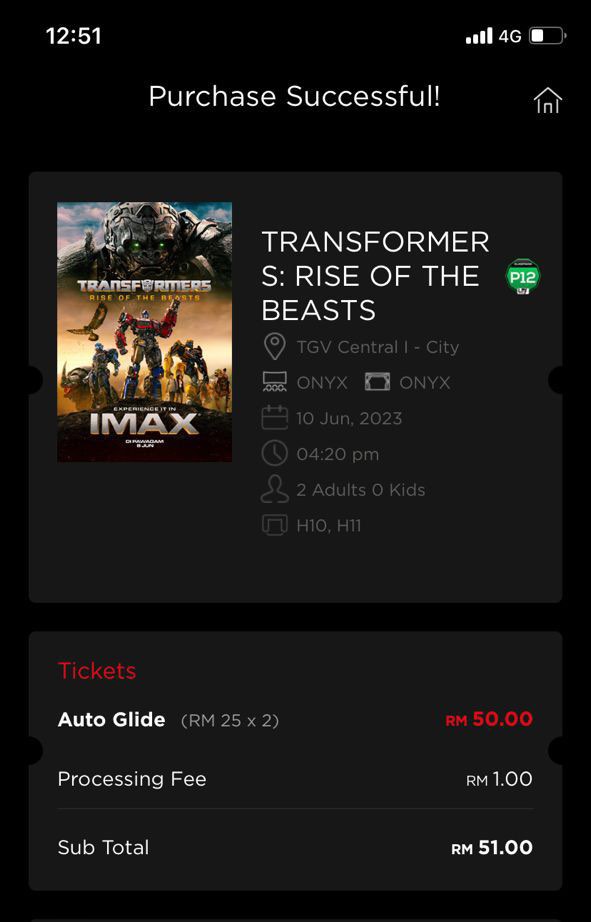Click the Processing Fee row
This screenshot has width=591, height=922.
(x=132, y=779)
